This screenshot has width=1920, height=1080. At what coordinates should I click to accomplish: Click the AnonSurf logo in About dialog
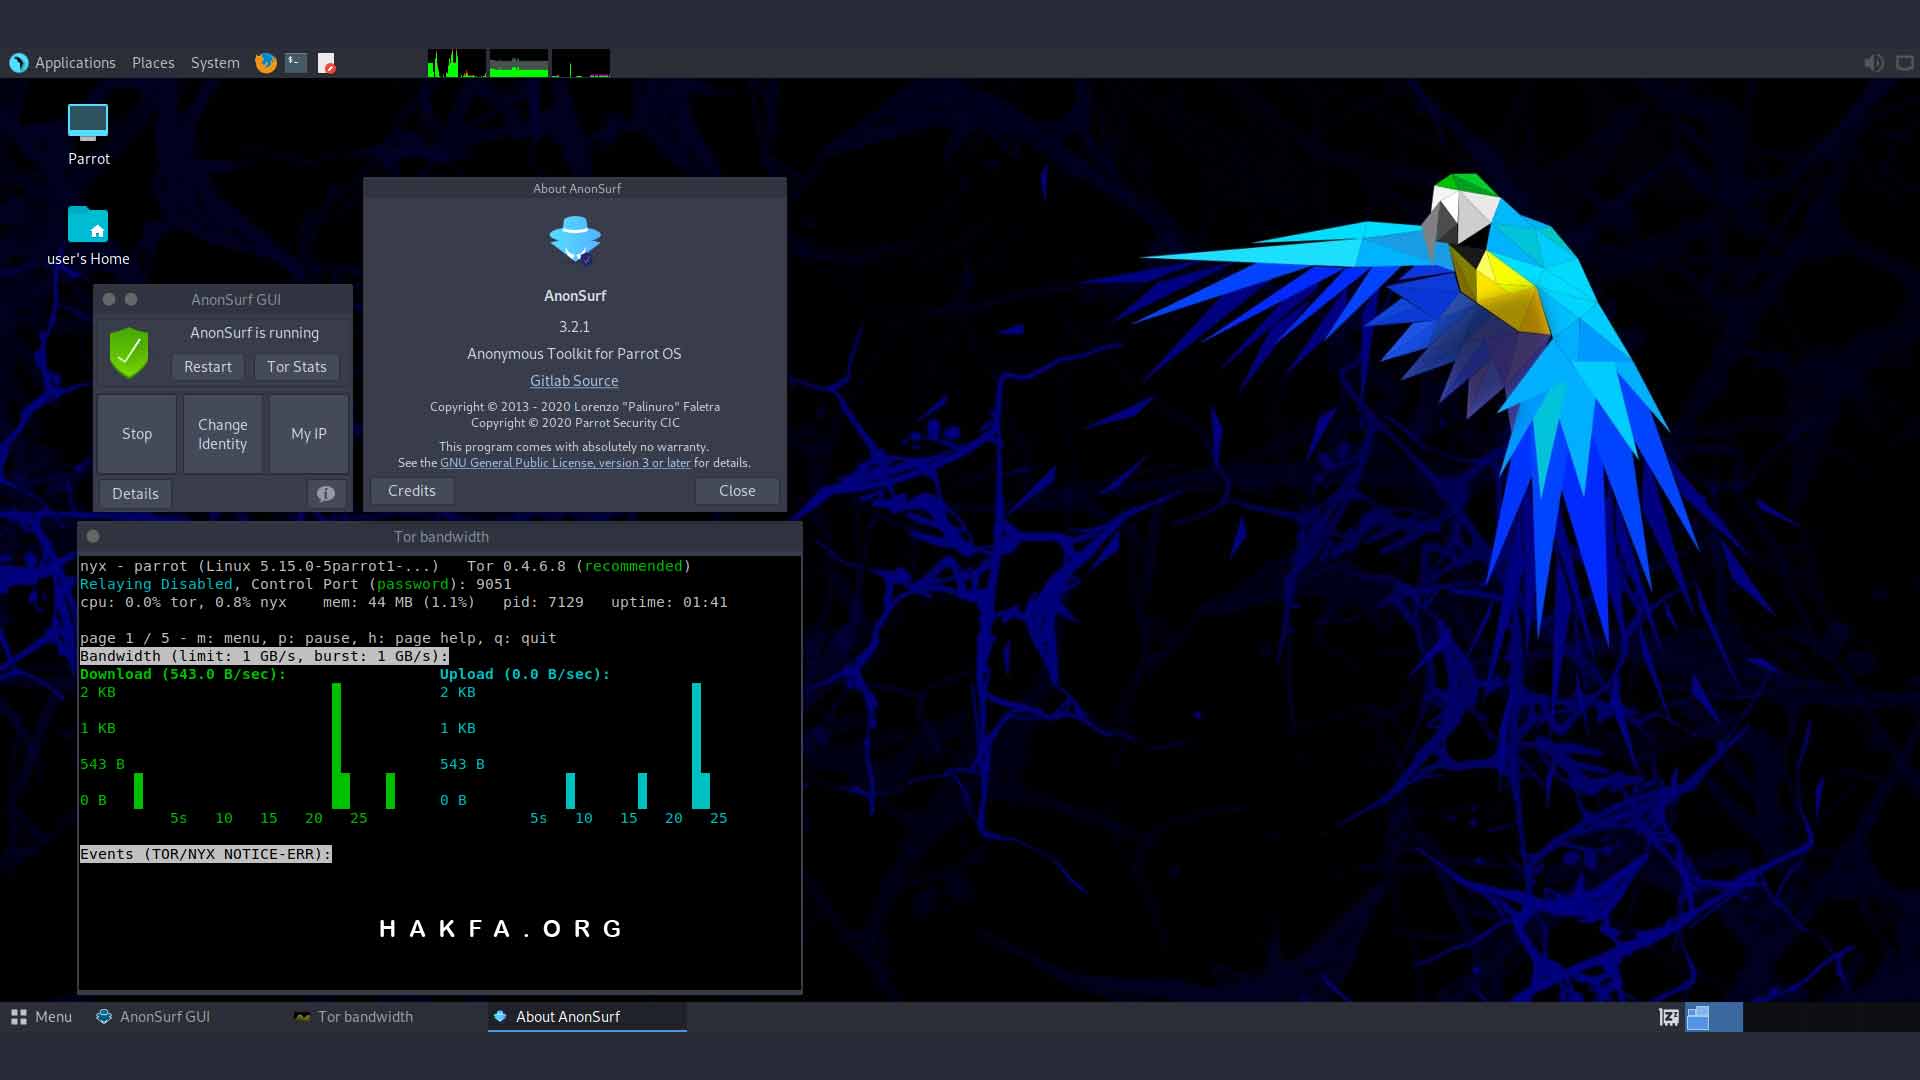click(575, 240)
